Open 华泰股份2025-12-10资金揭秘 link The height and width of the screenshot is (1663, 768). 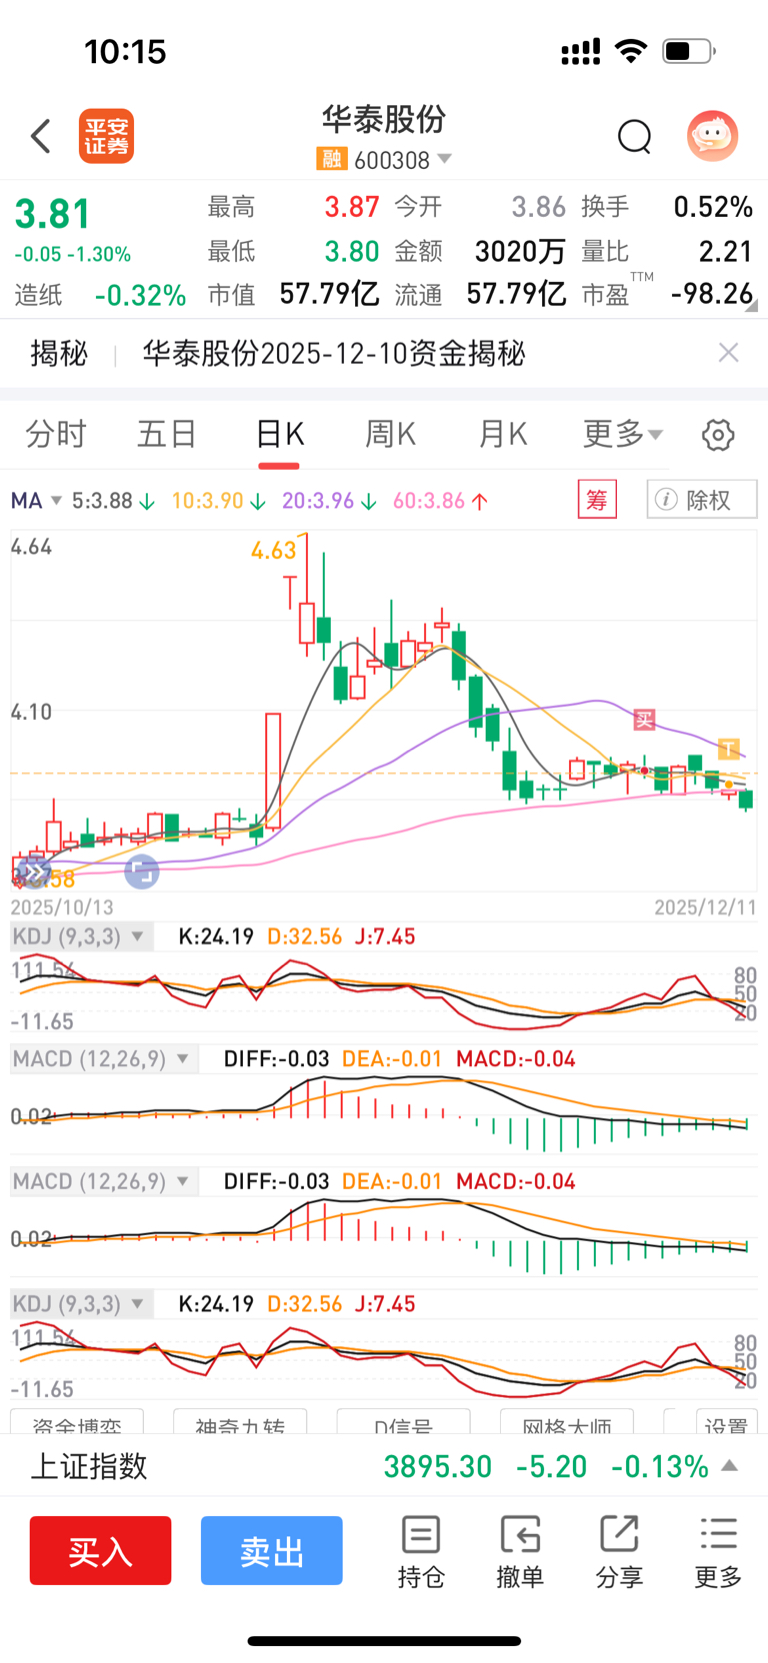(334, 353)
